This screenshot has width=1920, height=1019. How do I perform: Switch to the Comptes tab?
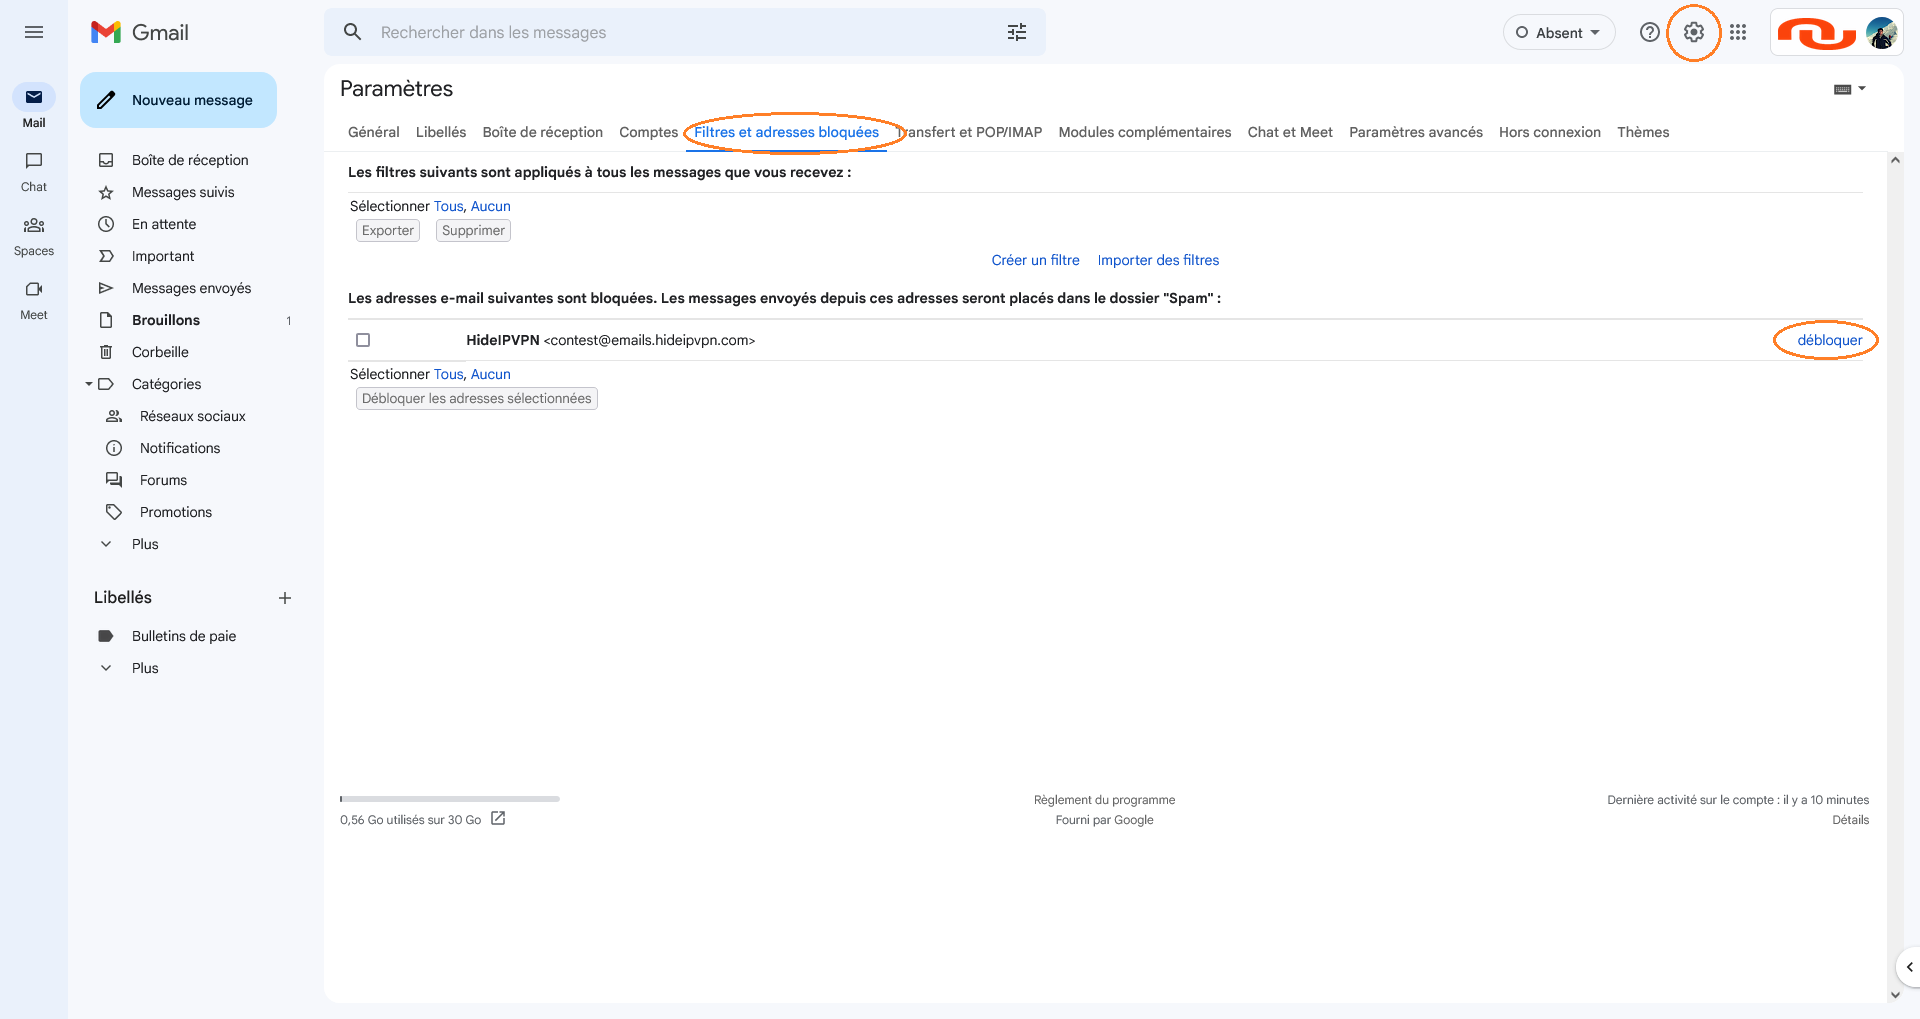(648, 132)
